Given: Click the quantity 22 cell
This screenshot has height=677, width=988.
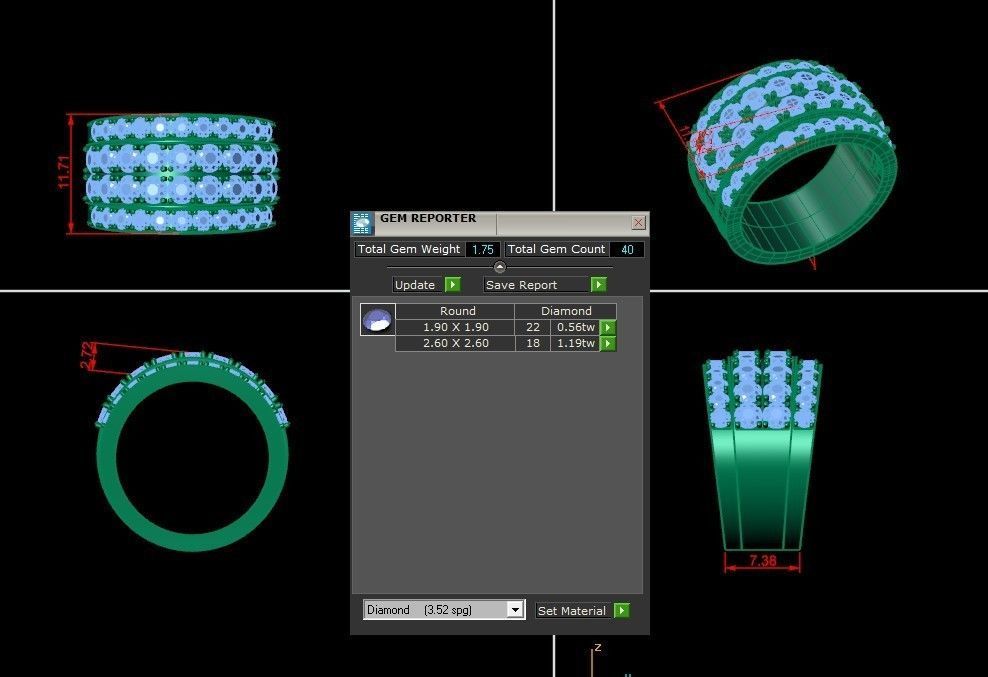Looking at the screenshot, I should [x=532, y=327].
